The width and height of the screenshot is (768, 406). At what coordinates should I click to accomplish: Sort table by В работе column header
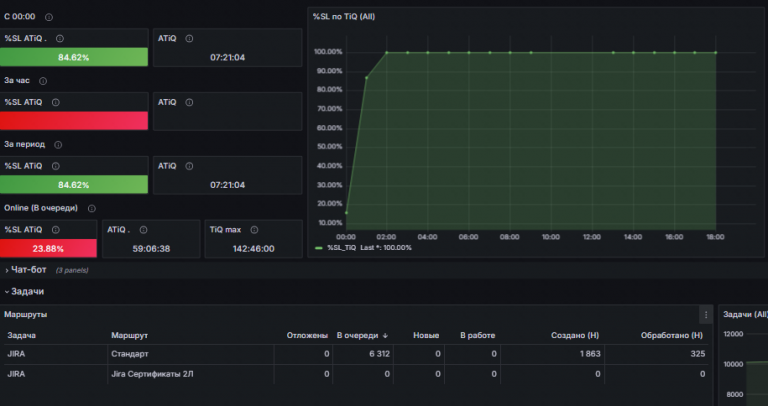click(x=478, y=335)
